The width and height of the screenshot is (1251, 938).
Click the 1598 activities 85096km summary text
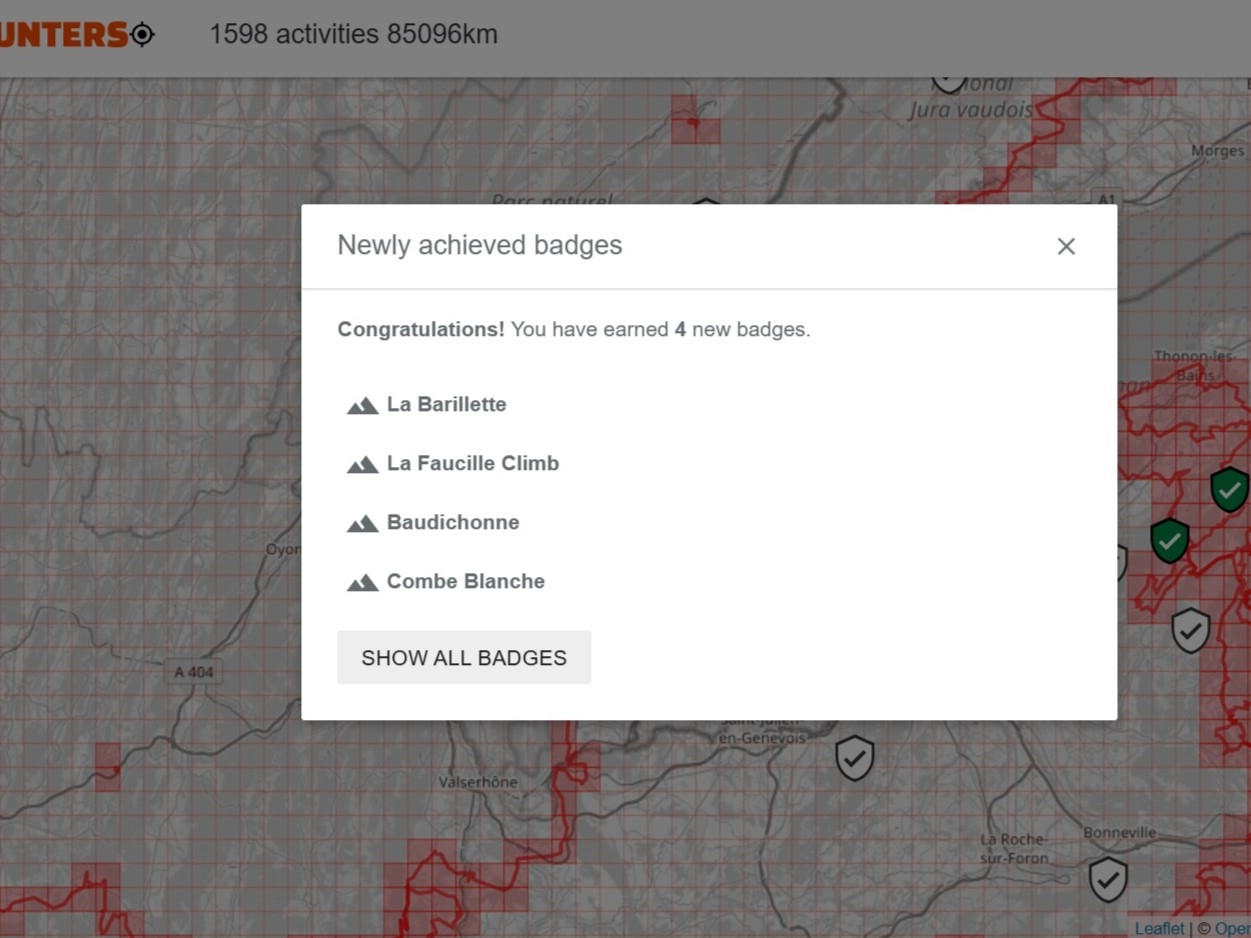pos(353,34)
